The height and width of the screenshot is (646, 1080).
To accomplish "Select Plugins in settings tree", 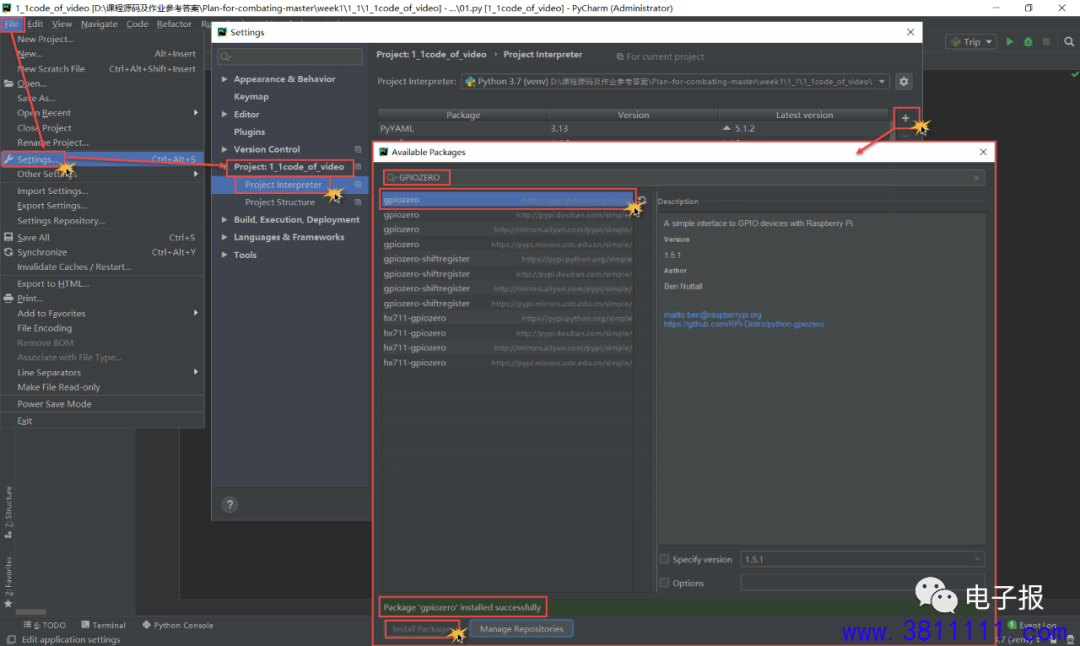I will pos(249,132).
